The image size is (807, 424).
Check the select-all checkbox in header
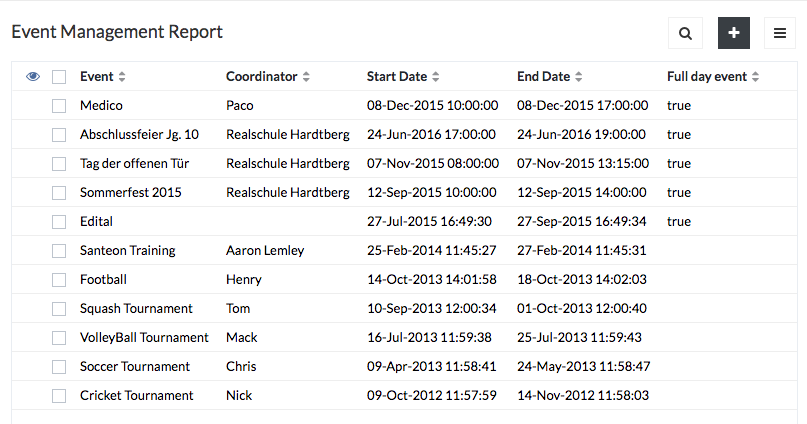click(59, 77)
